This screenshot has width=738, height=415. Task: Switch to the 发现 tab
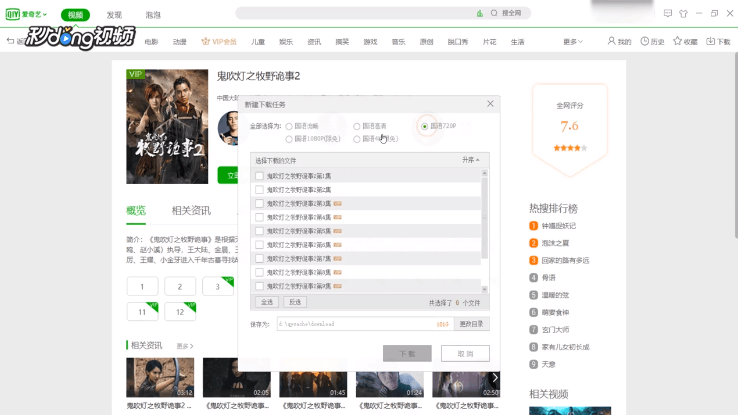pyautogui.click(x=114, y=15)
